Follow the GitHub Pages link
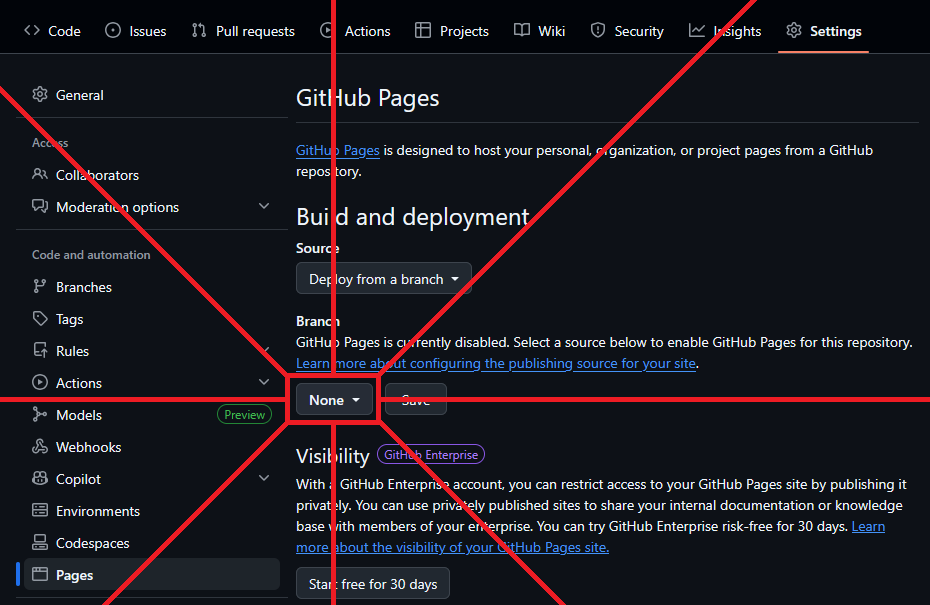 tap(337, 151)
